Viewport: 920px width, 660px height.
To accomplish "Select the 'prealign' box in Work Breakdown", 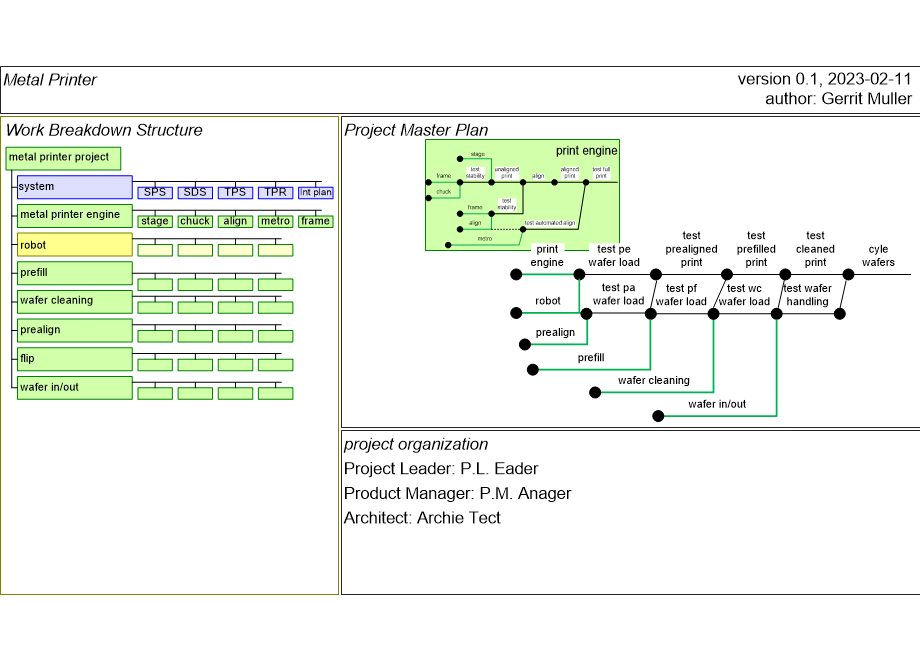I will 75,330.
